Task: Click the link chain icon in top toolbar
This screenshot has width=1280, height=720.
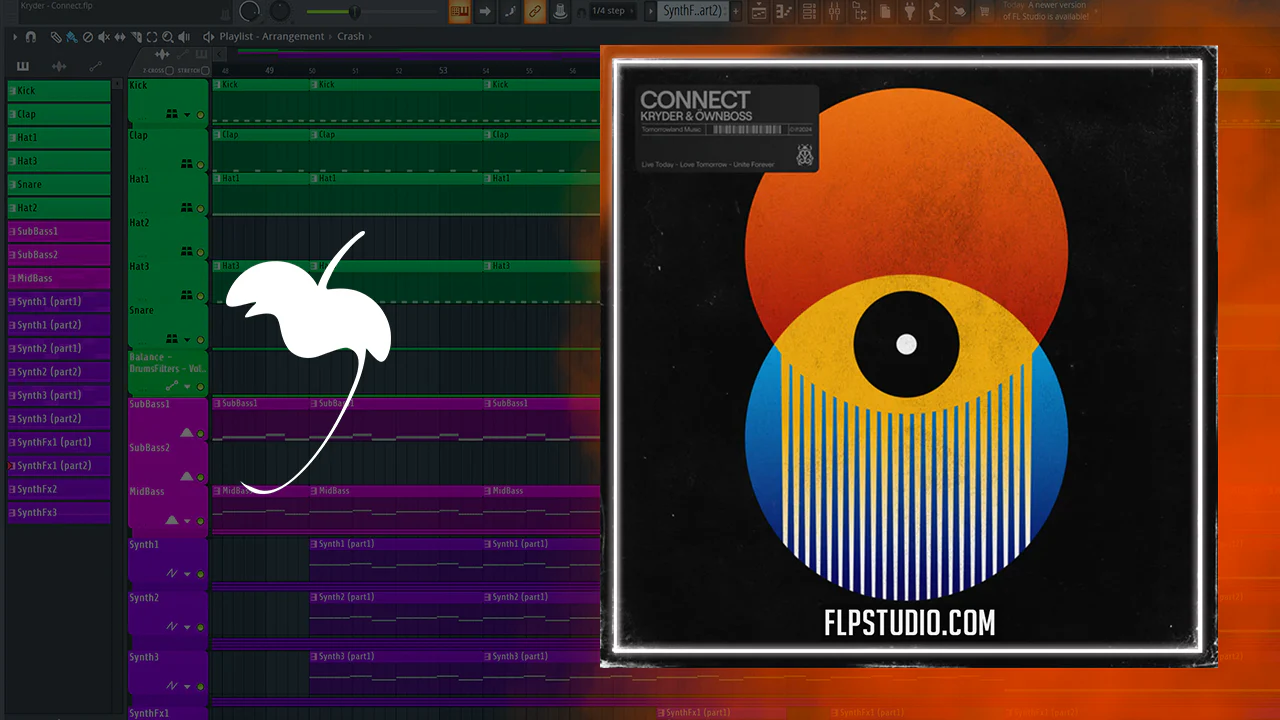Action: point(535,11)
